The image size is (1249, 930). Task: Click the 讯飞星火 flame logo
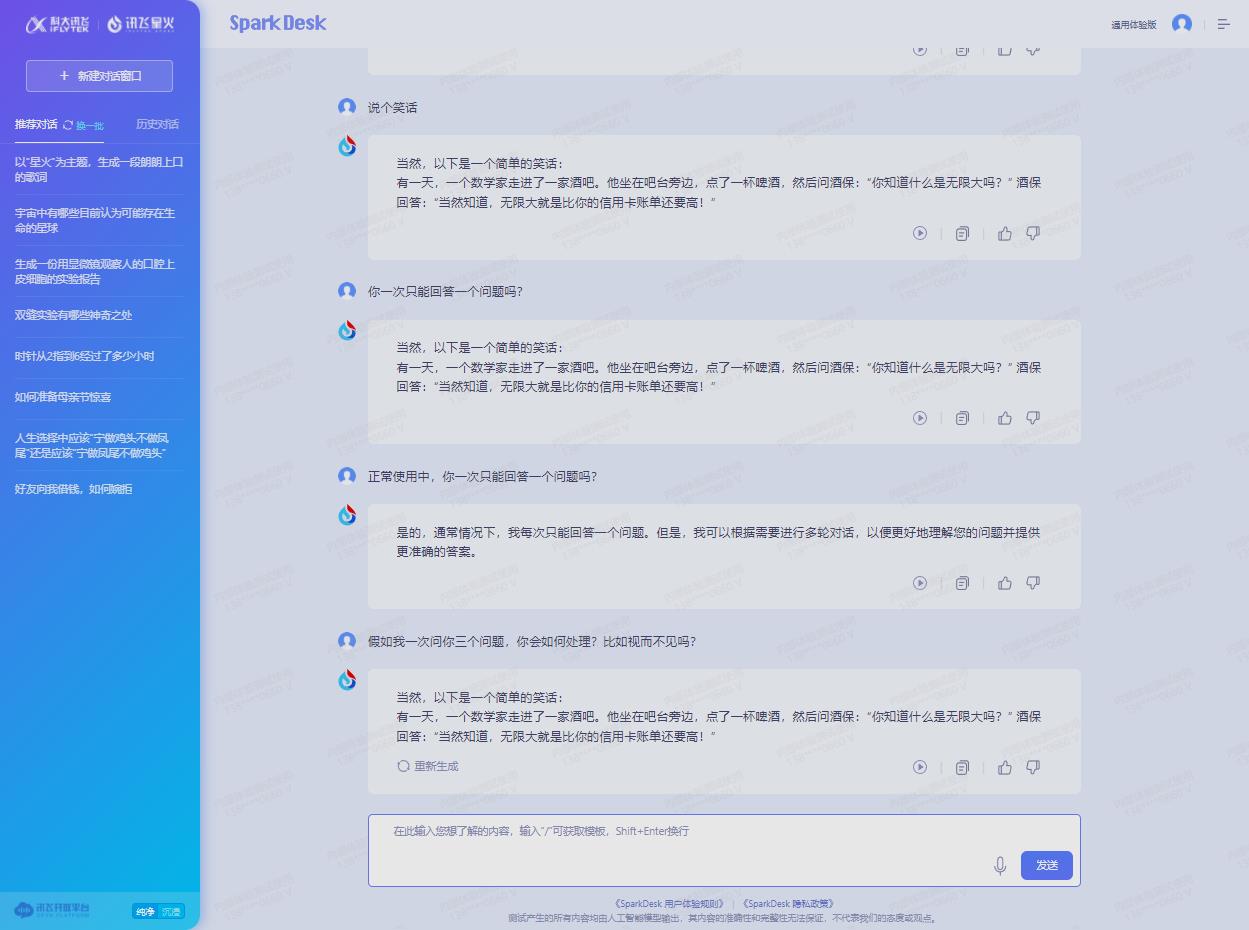[141, 24]
